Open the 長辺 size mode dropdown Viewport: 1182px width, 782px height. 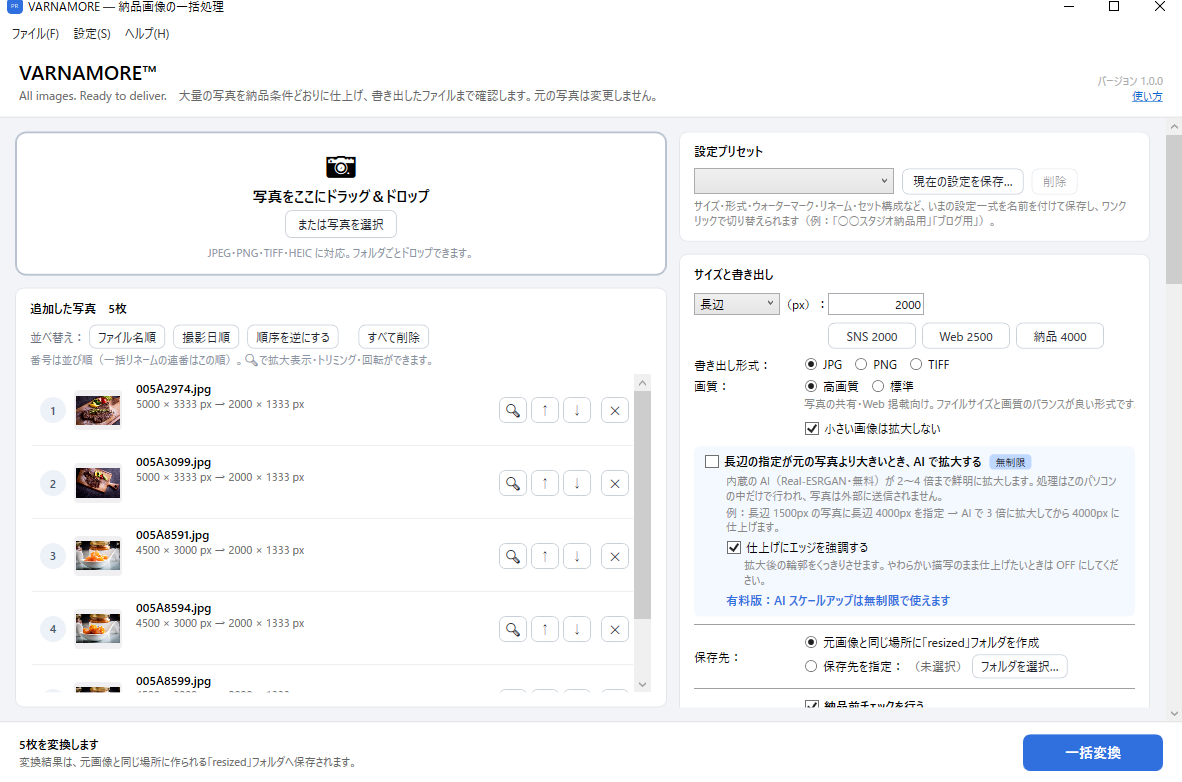coord(736,304)
